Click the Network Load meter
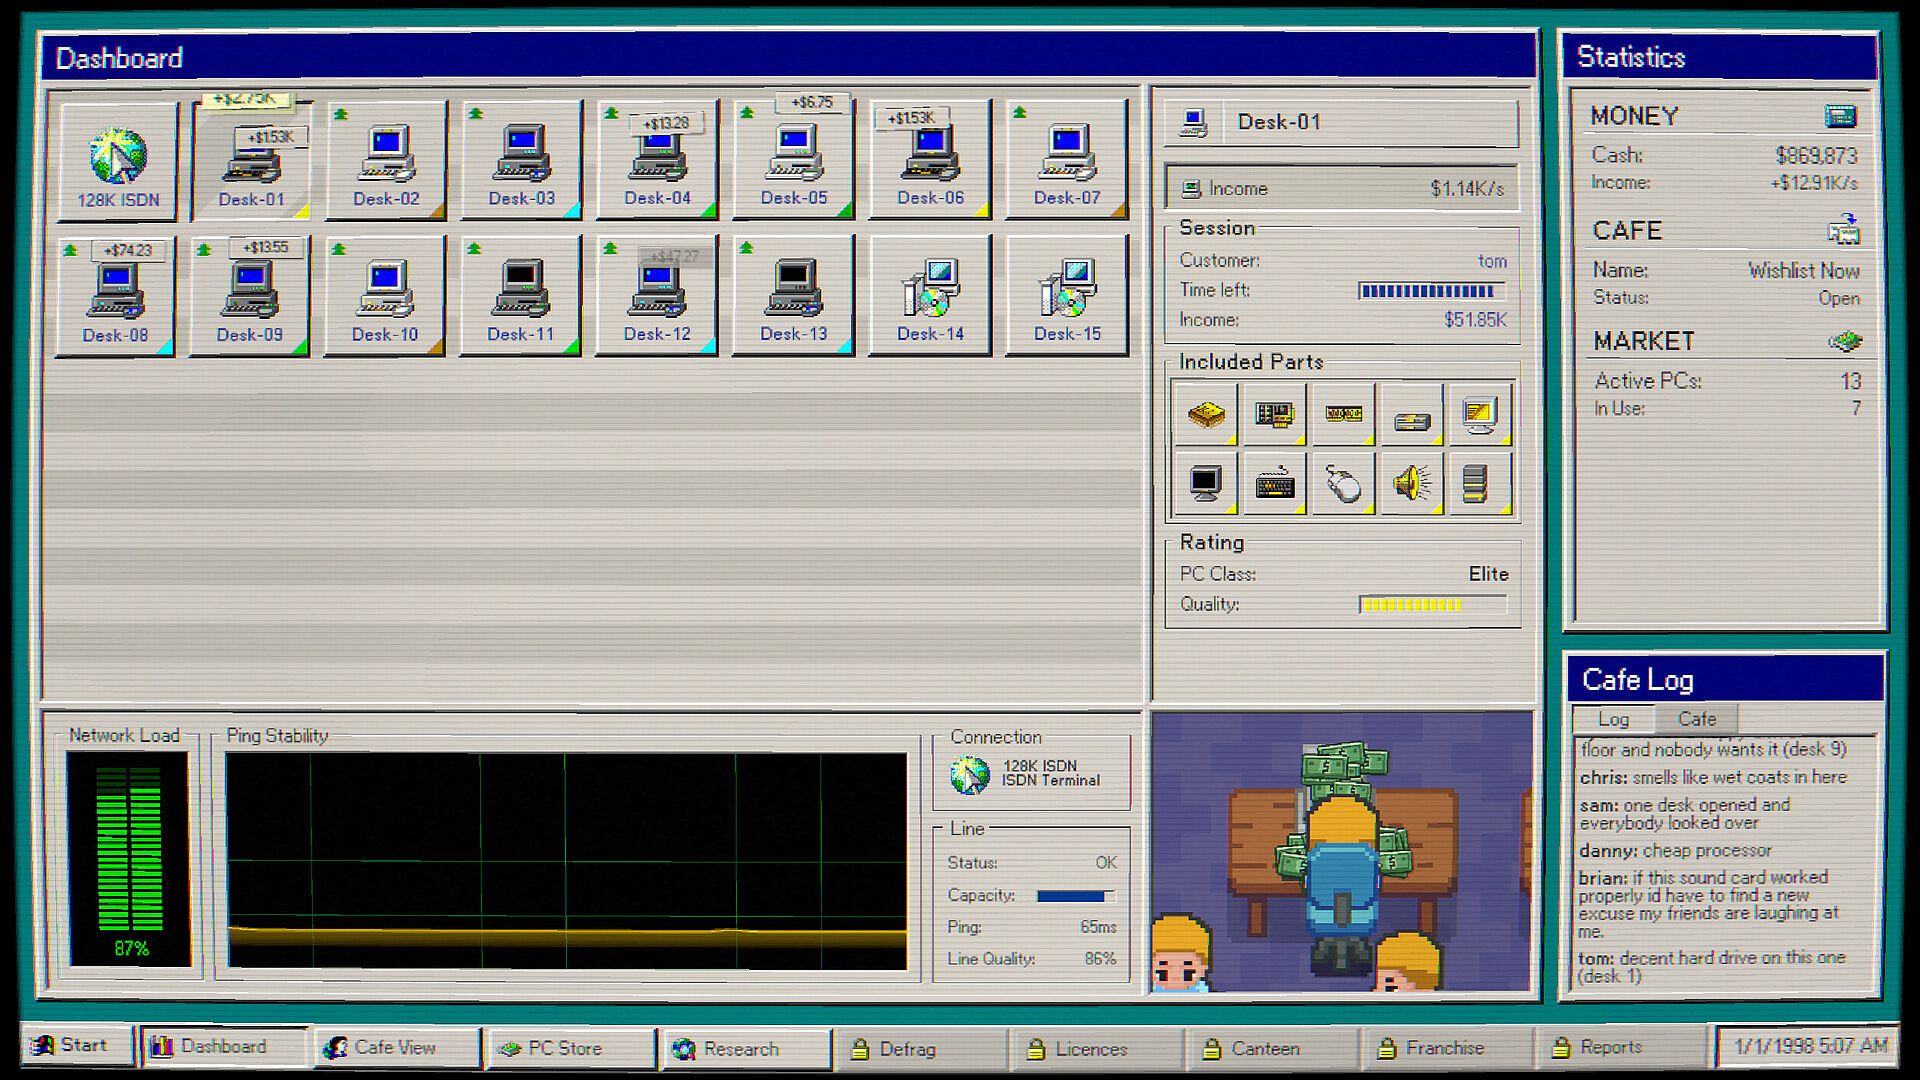Viewport: 1920px width, 1080px height. 129,858
